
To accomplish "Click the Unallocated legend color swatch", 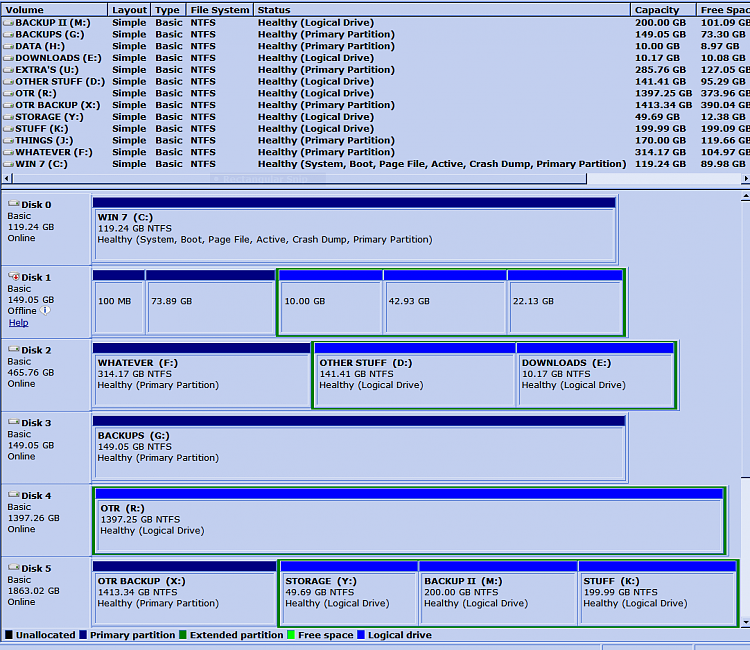I will pyautogui.click(x=9, y=635).
